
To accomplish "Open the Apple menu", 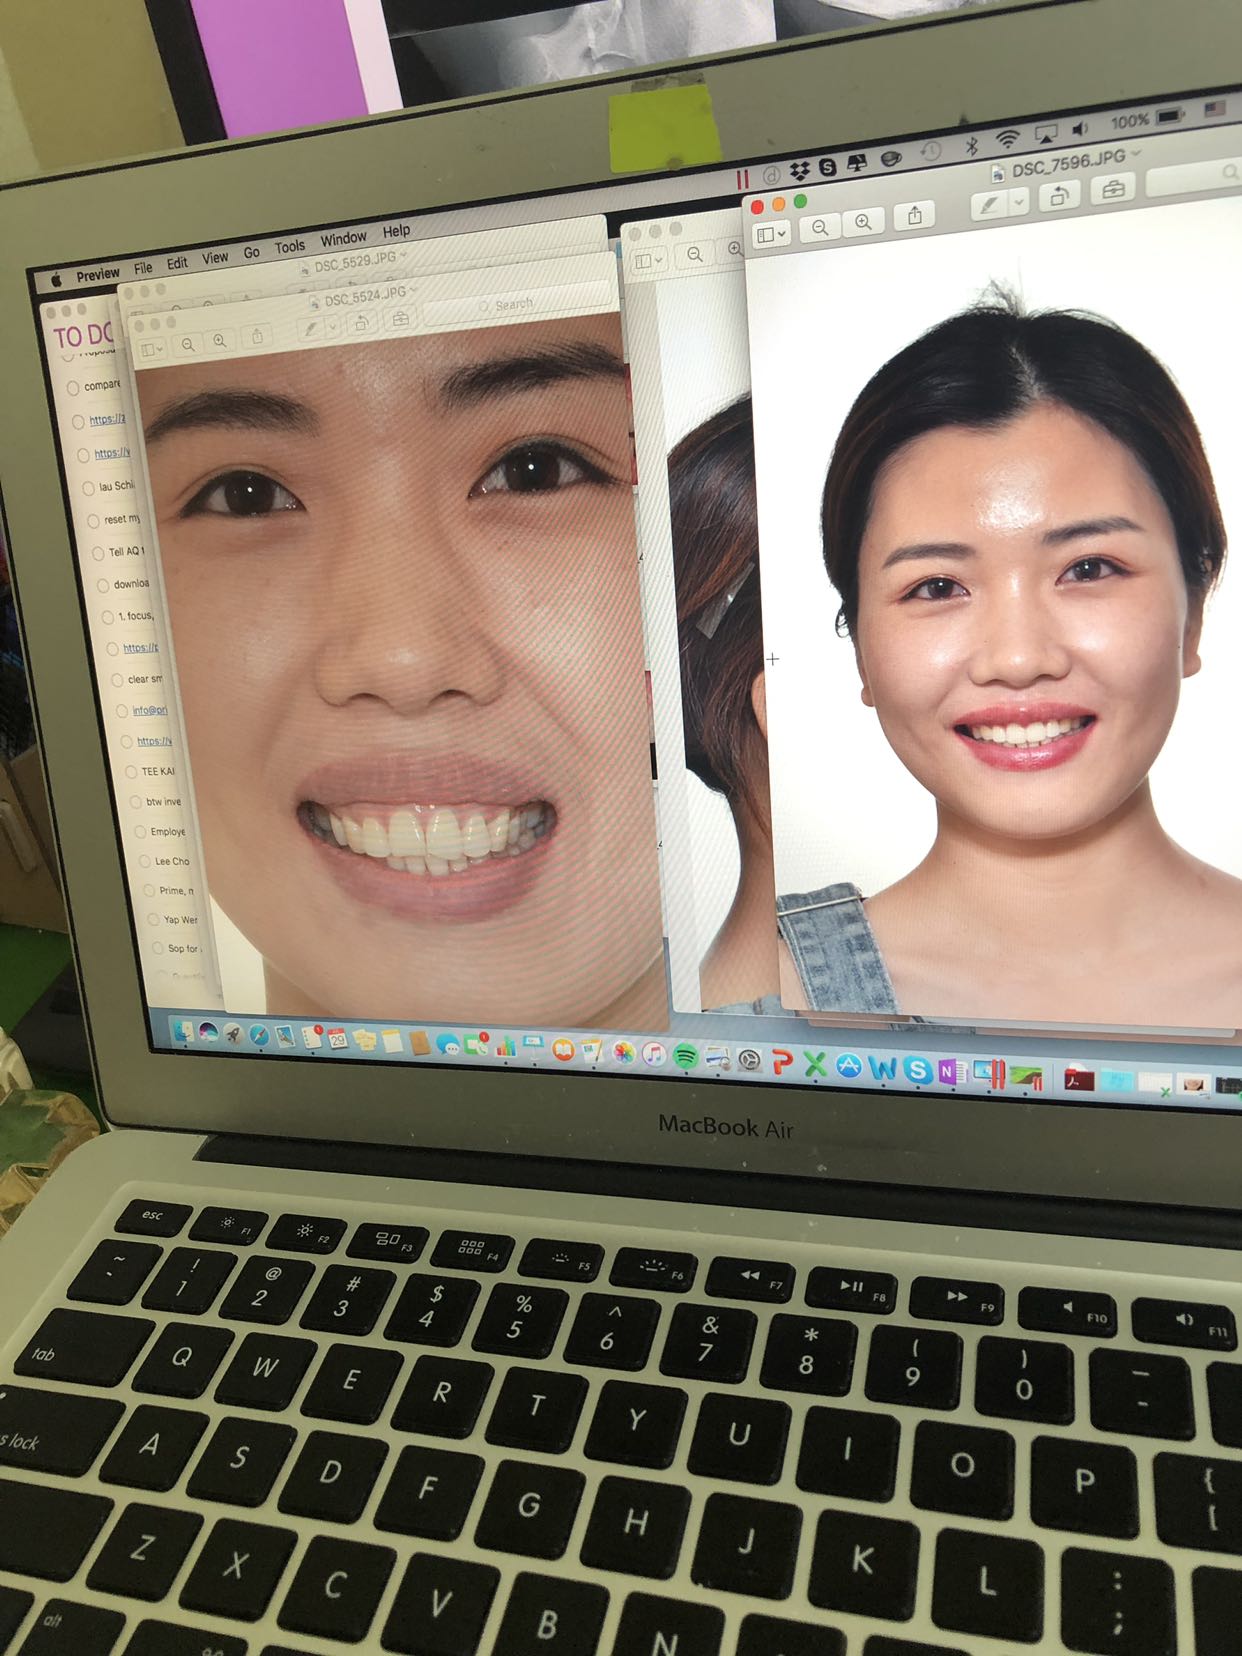I will pyautogui.click(x=57, y=281).
